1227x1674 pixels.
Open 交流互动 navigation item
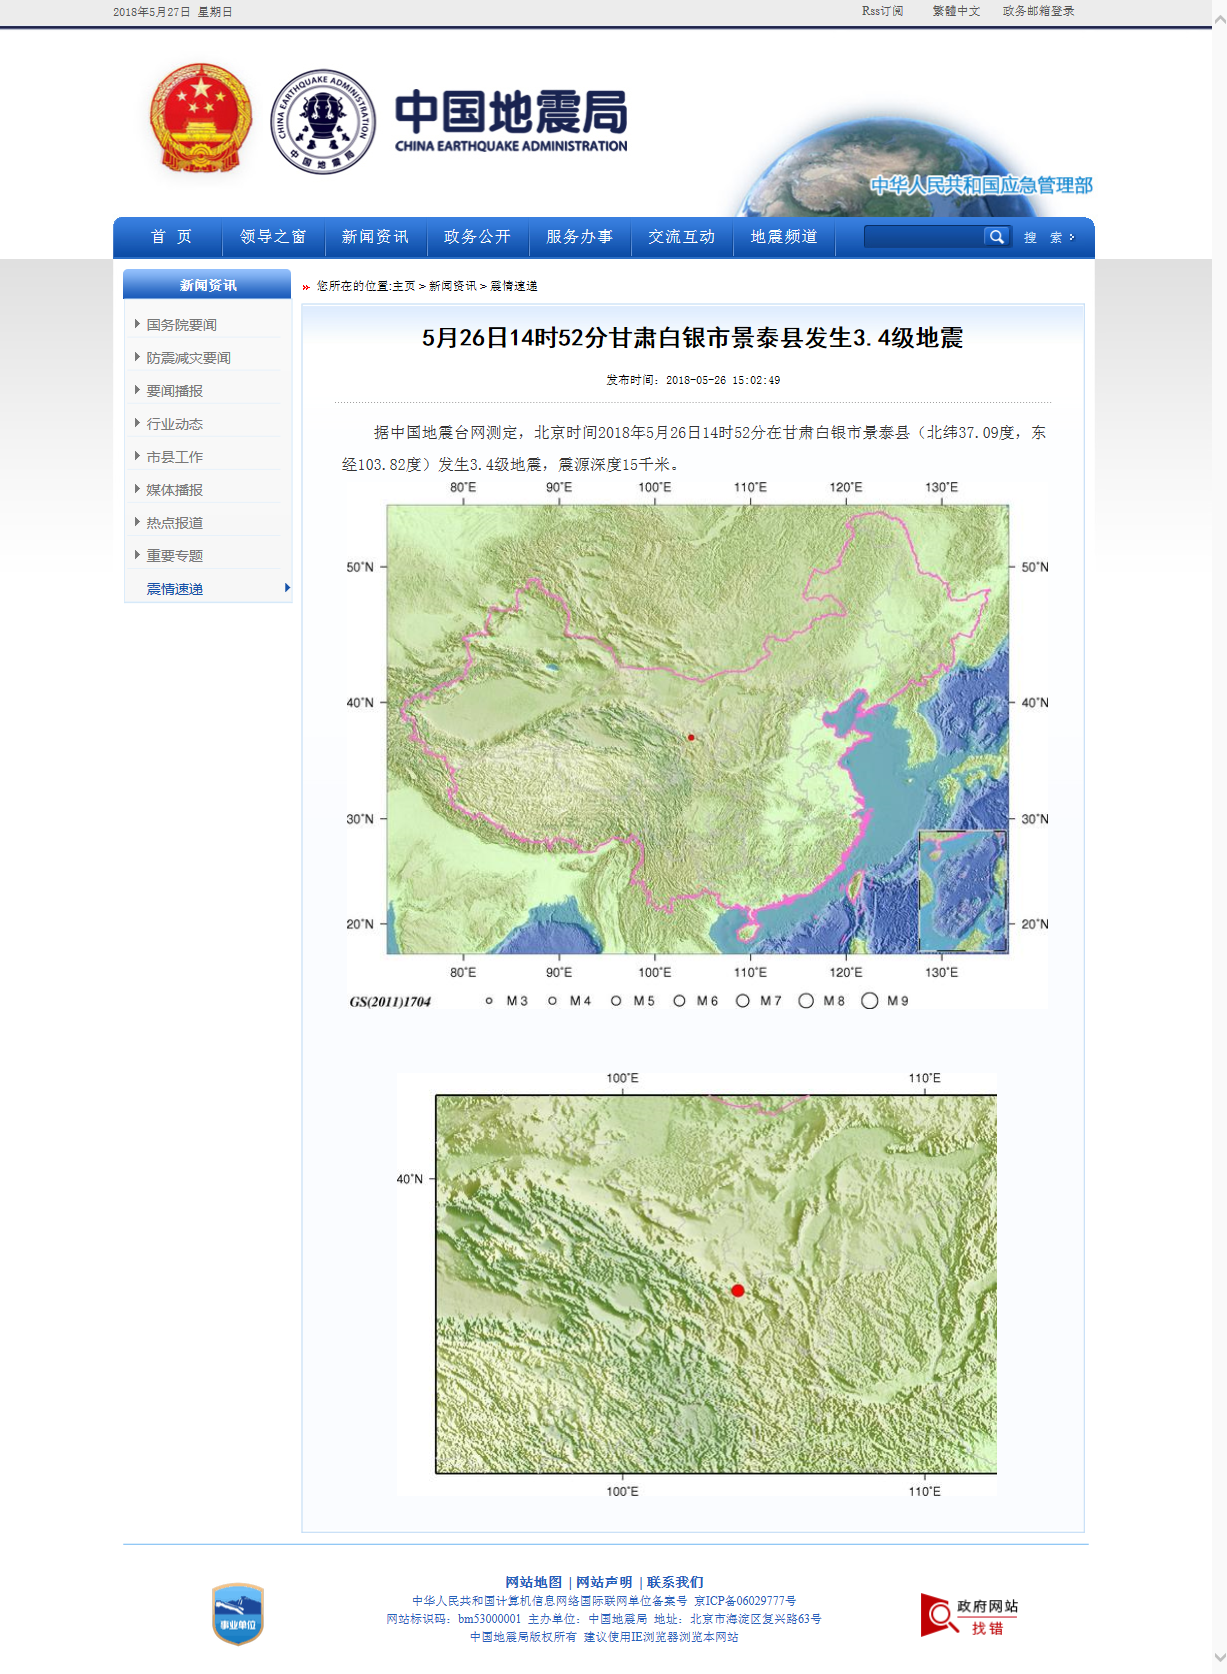tap(681, 237)
